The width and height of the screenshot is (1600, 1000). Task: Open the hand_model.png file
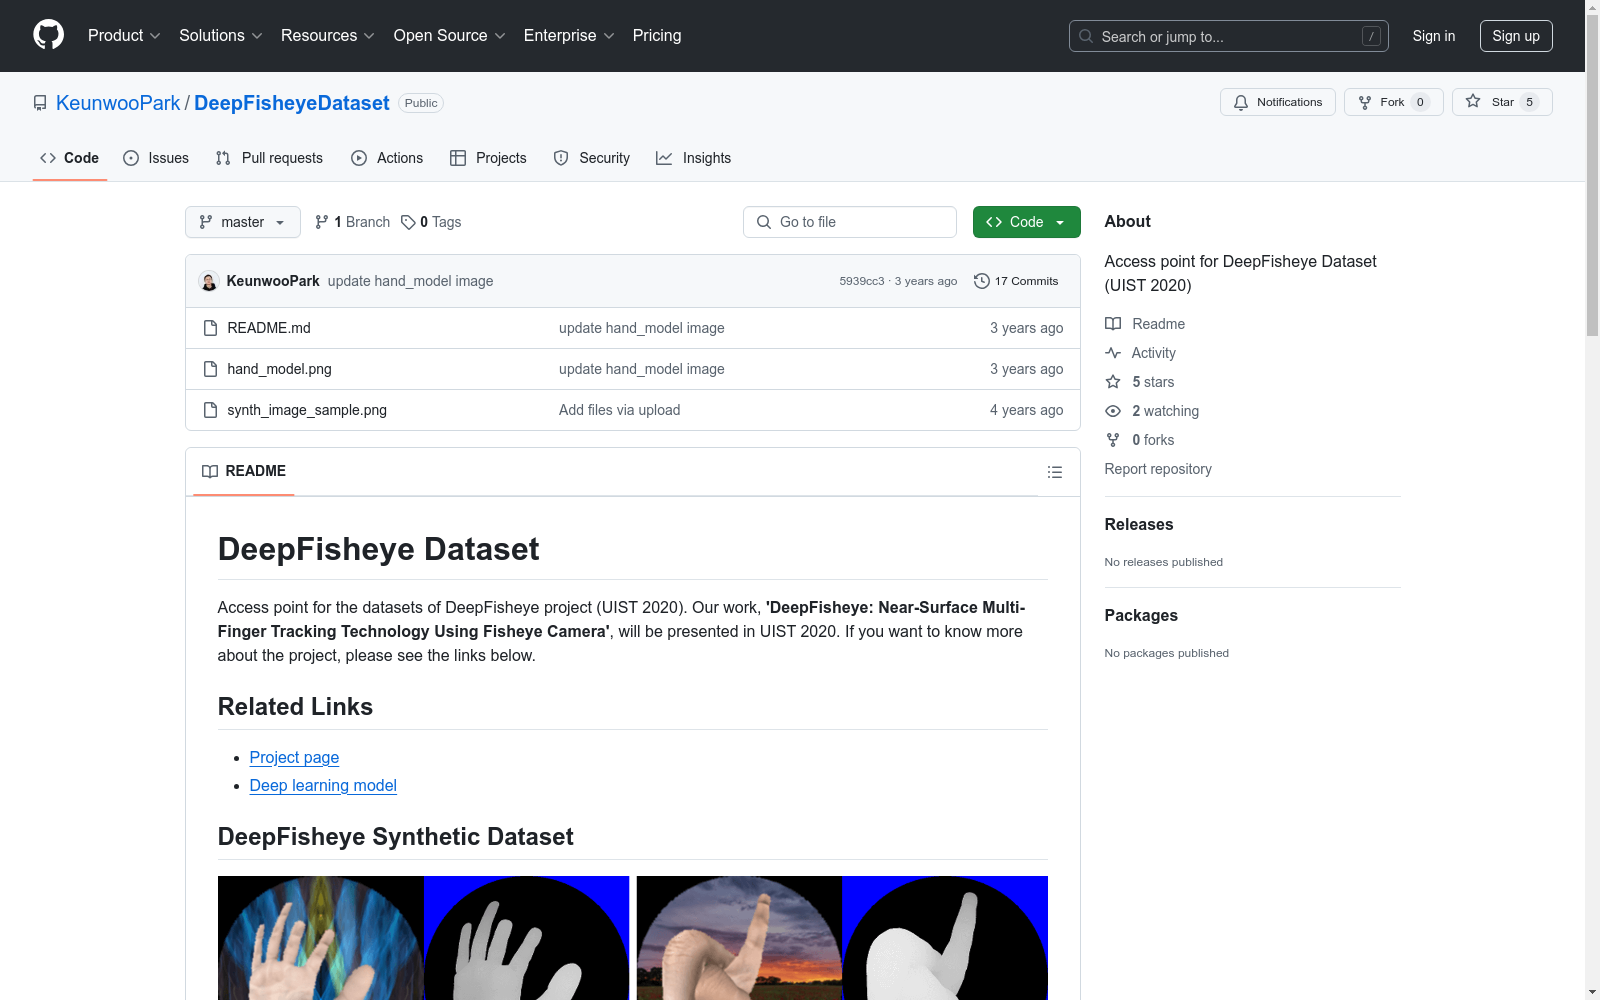click(x=279, y=369)
